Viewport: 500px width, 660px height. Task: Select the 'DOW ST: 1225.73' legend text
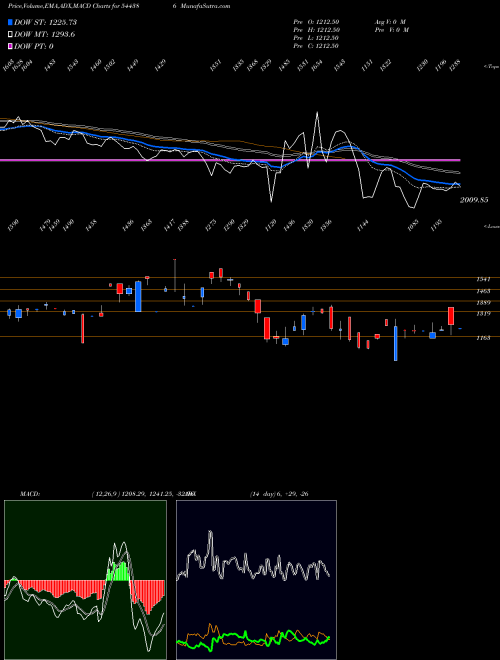pyautogui.click(x=45, y=22)
